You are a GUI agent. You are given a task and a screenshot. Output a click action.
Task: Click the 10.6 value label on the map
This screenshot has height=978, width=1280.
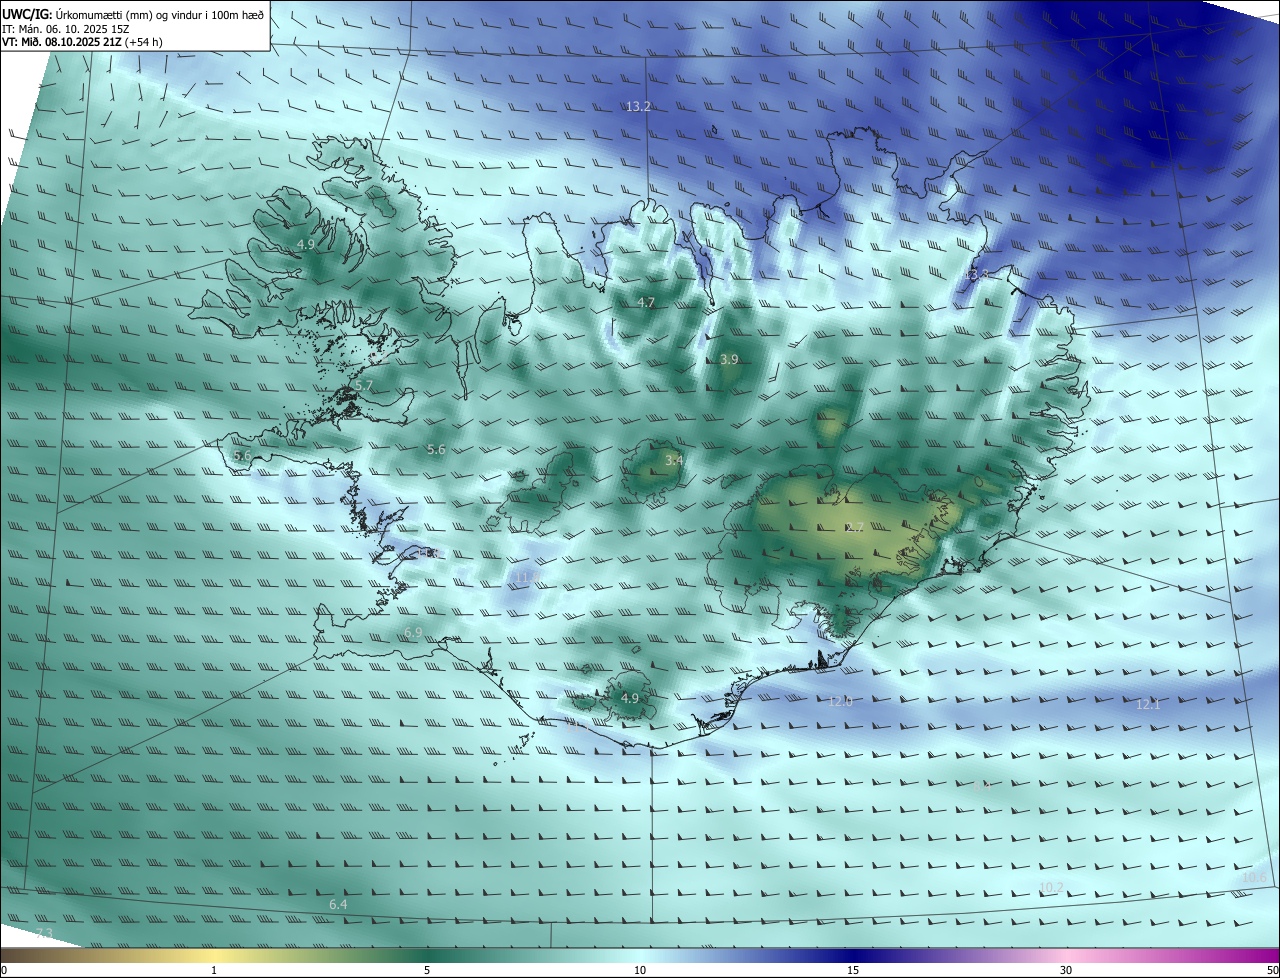[1254, 877]
